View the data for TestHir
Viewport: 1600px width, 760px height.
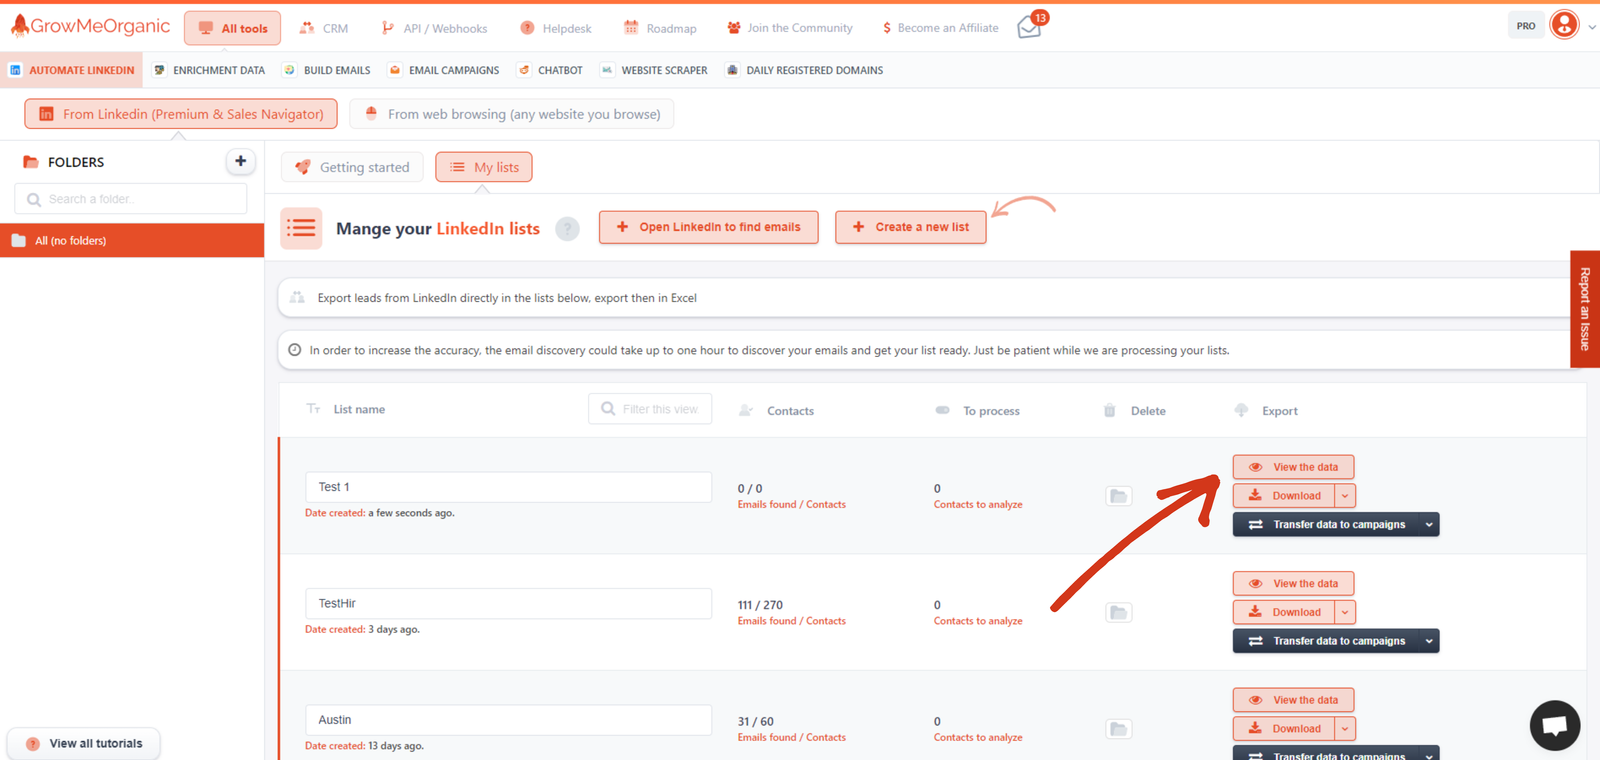1293,583
